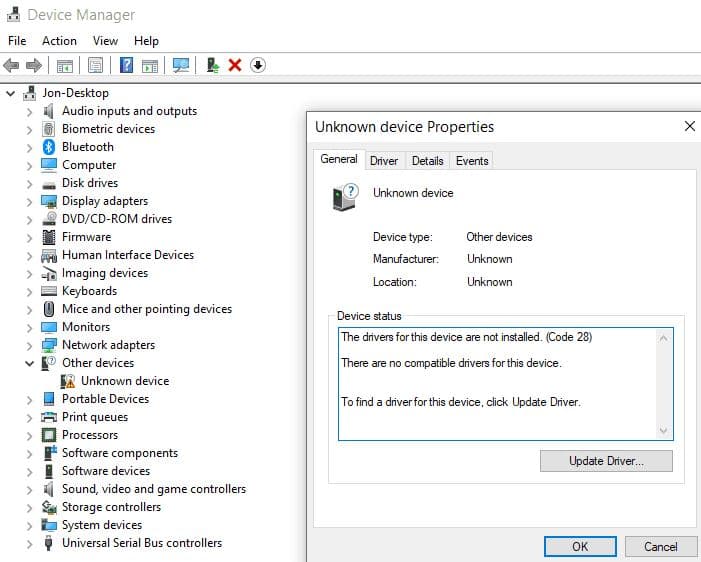Open the Events tab
This screenshot has width=701, height=562.
pyautogui.click(x=472, y=160)
